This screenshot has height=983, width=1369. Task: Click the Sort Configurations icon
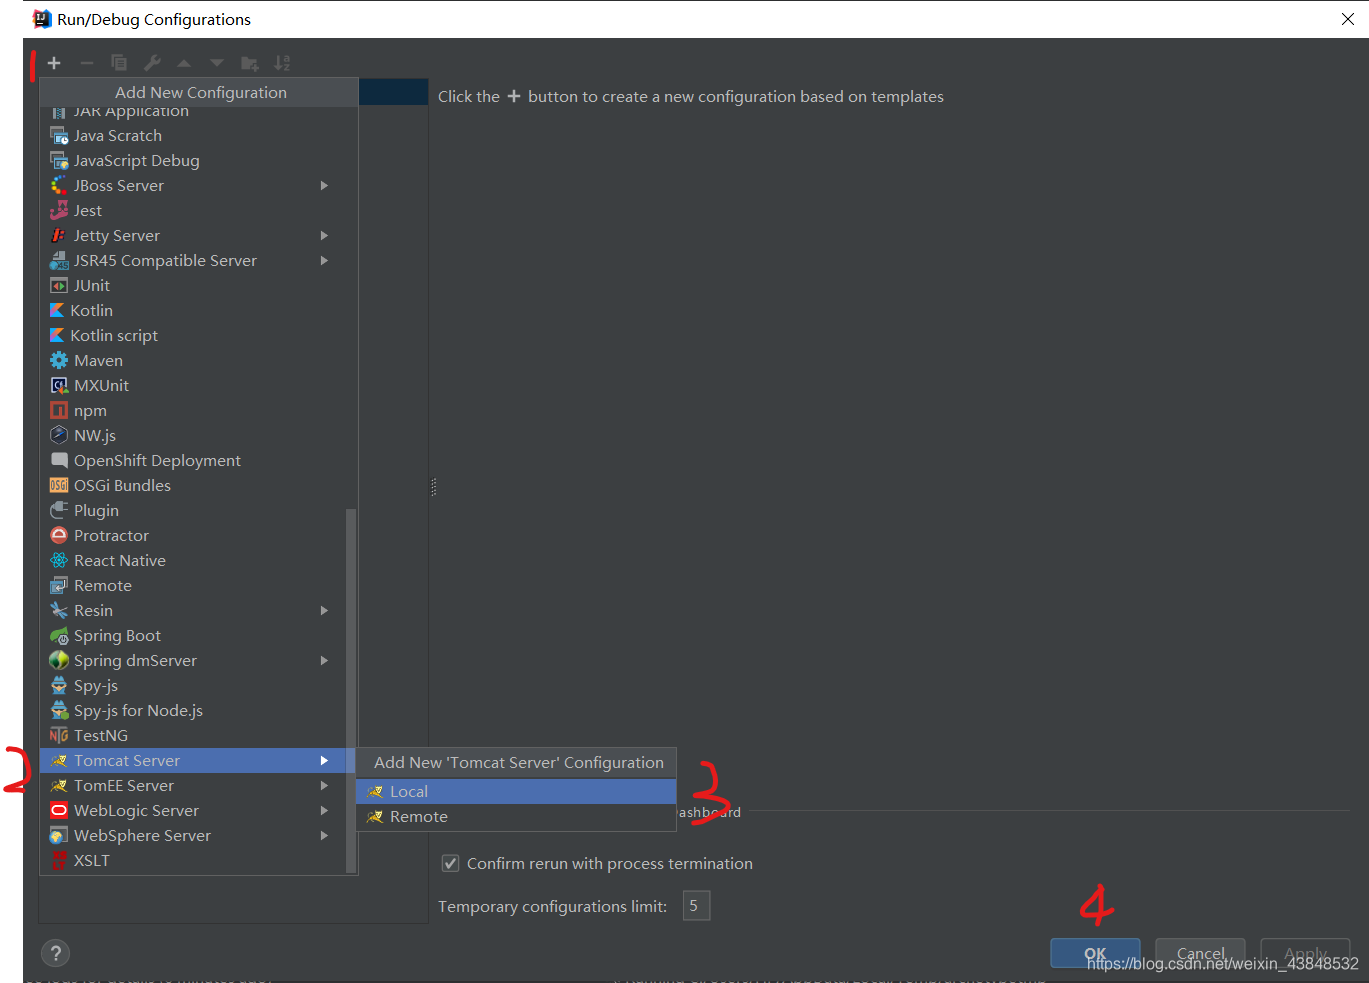pos(283,63)
